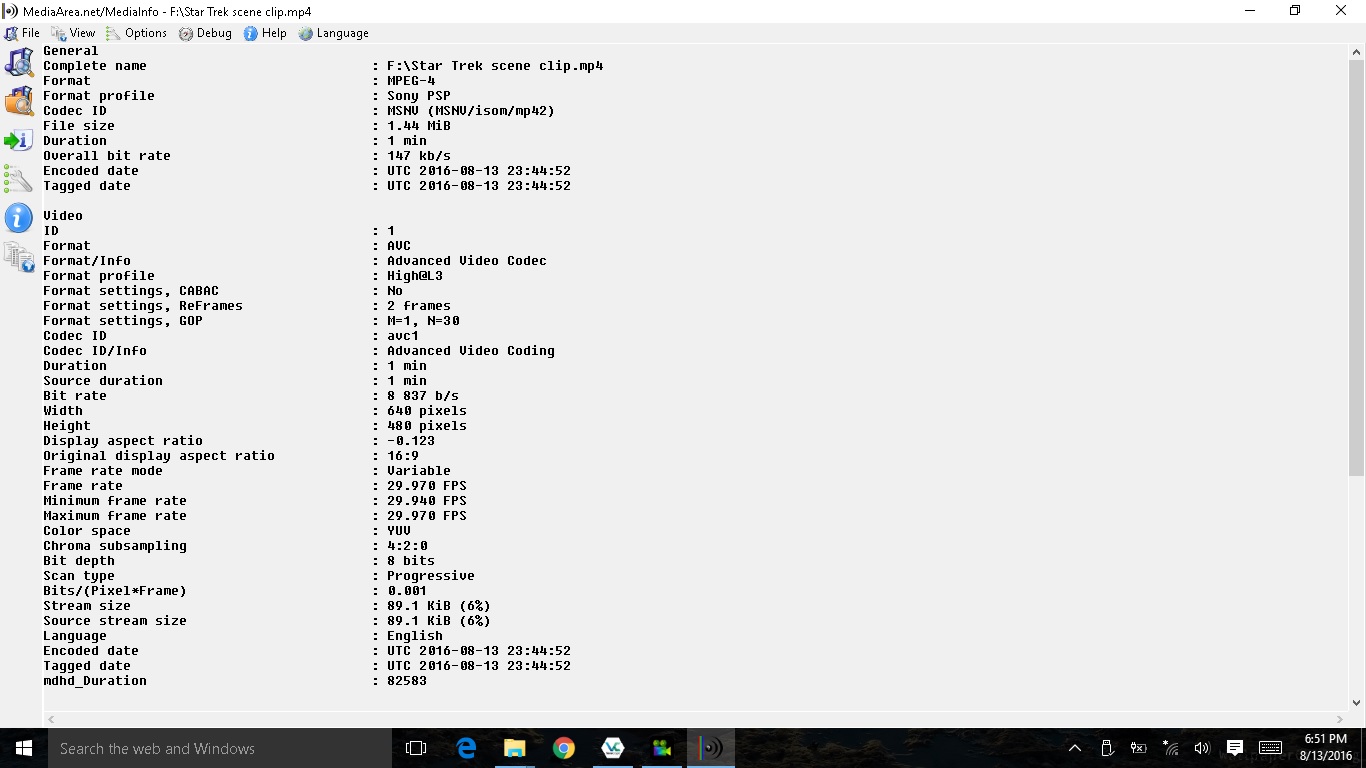Click the MediaInfo taskbar icon
1366x768 pixels.
(711, 748)
